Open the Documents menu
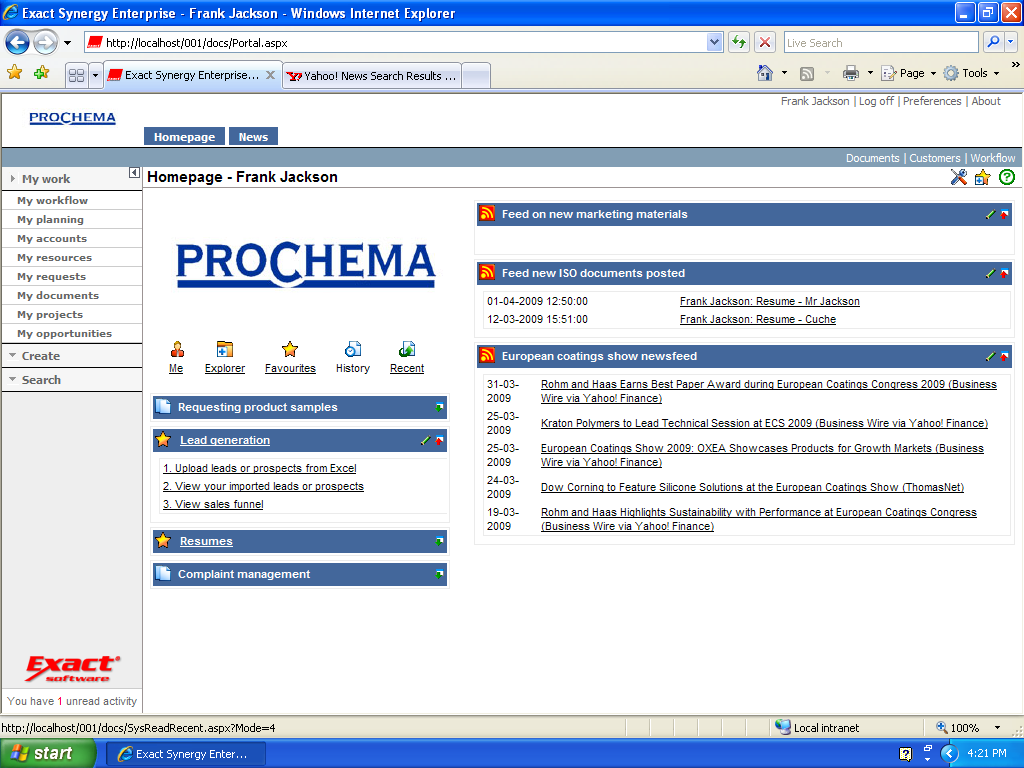This screenshot has height=768, width=1024. coord(872,158)
